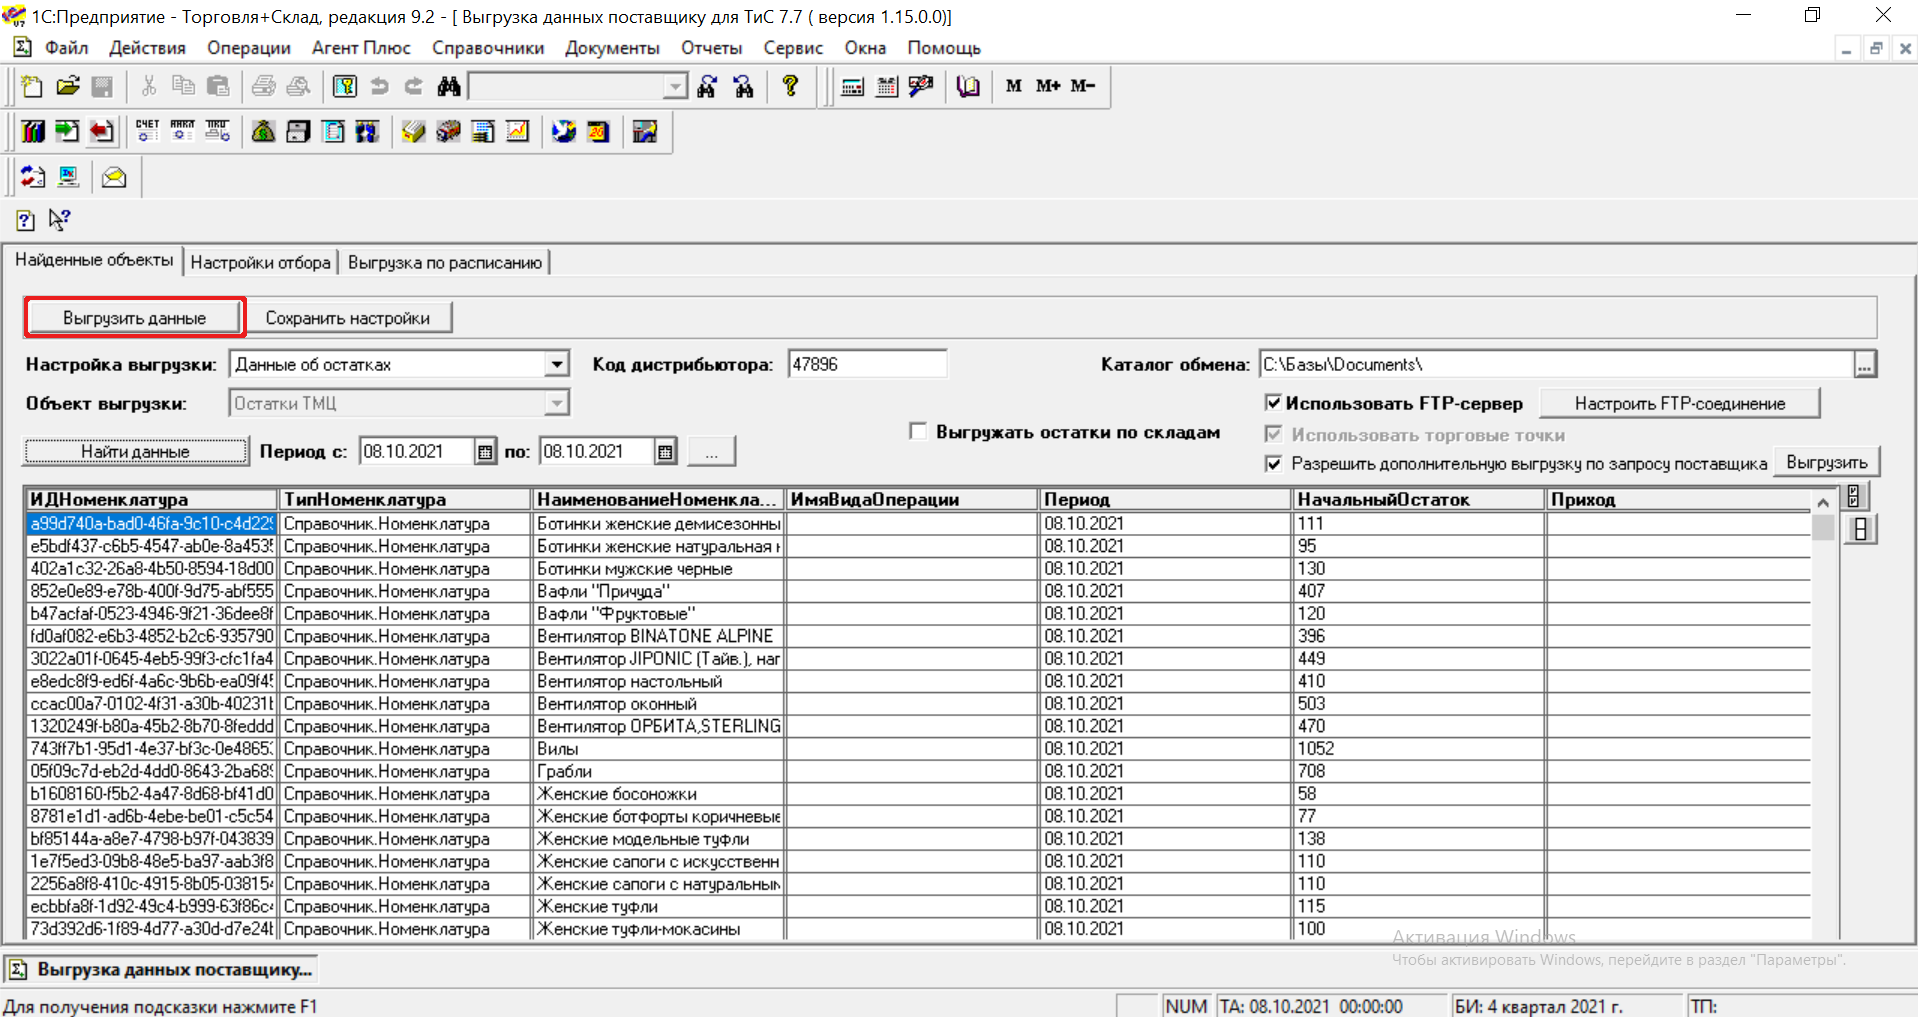Click the binoculars Find icon in toolbar
The width and height of the screenshot is (1918, 1017).
(x=449, y=87)
